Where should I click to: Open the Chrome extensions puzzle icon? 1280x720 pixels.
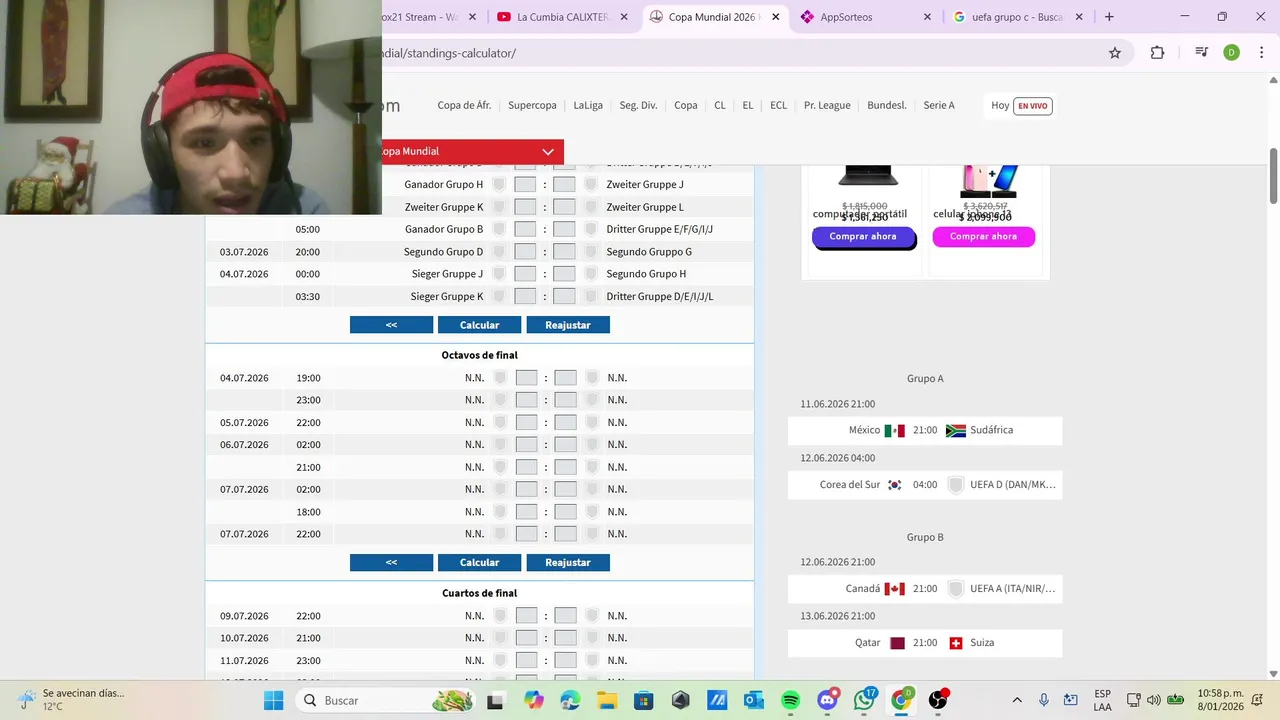click(x=1157, y=53)
